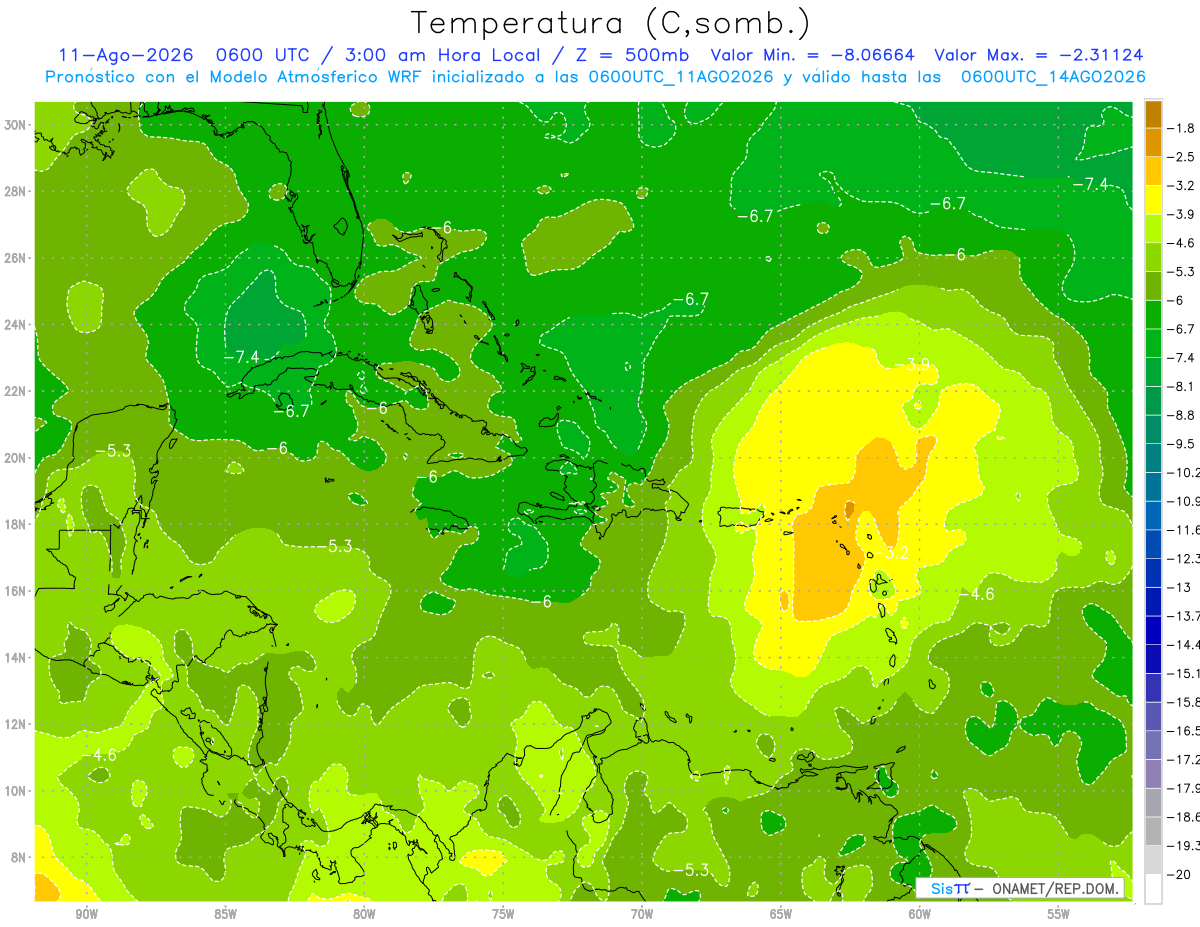Image resolution: width=1200 pixels, height=927 pixels.
Task: Pick the legend swatch between -2.5 and -3.2
Action: [x=1153, y=172]
